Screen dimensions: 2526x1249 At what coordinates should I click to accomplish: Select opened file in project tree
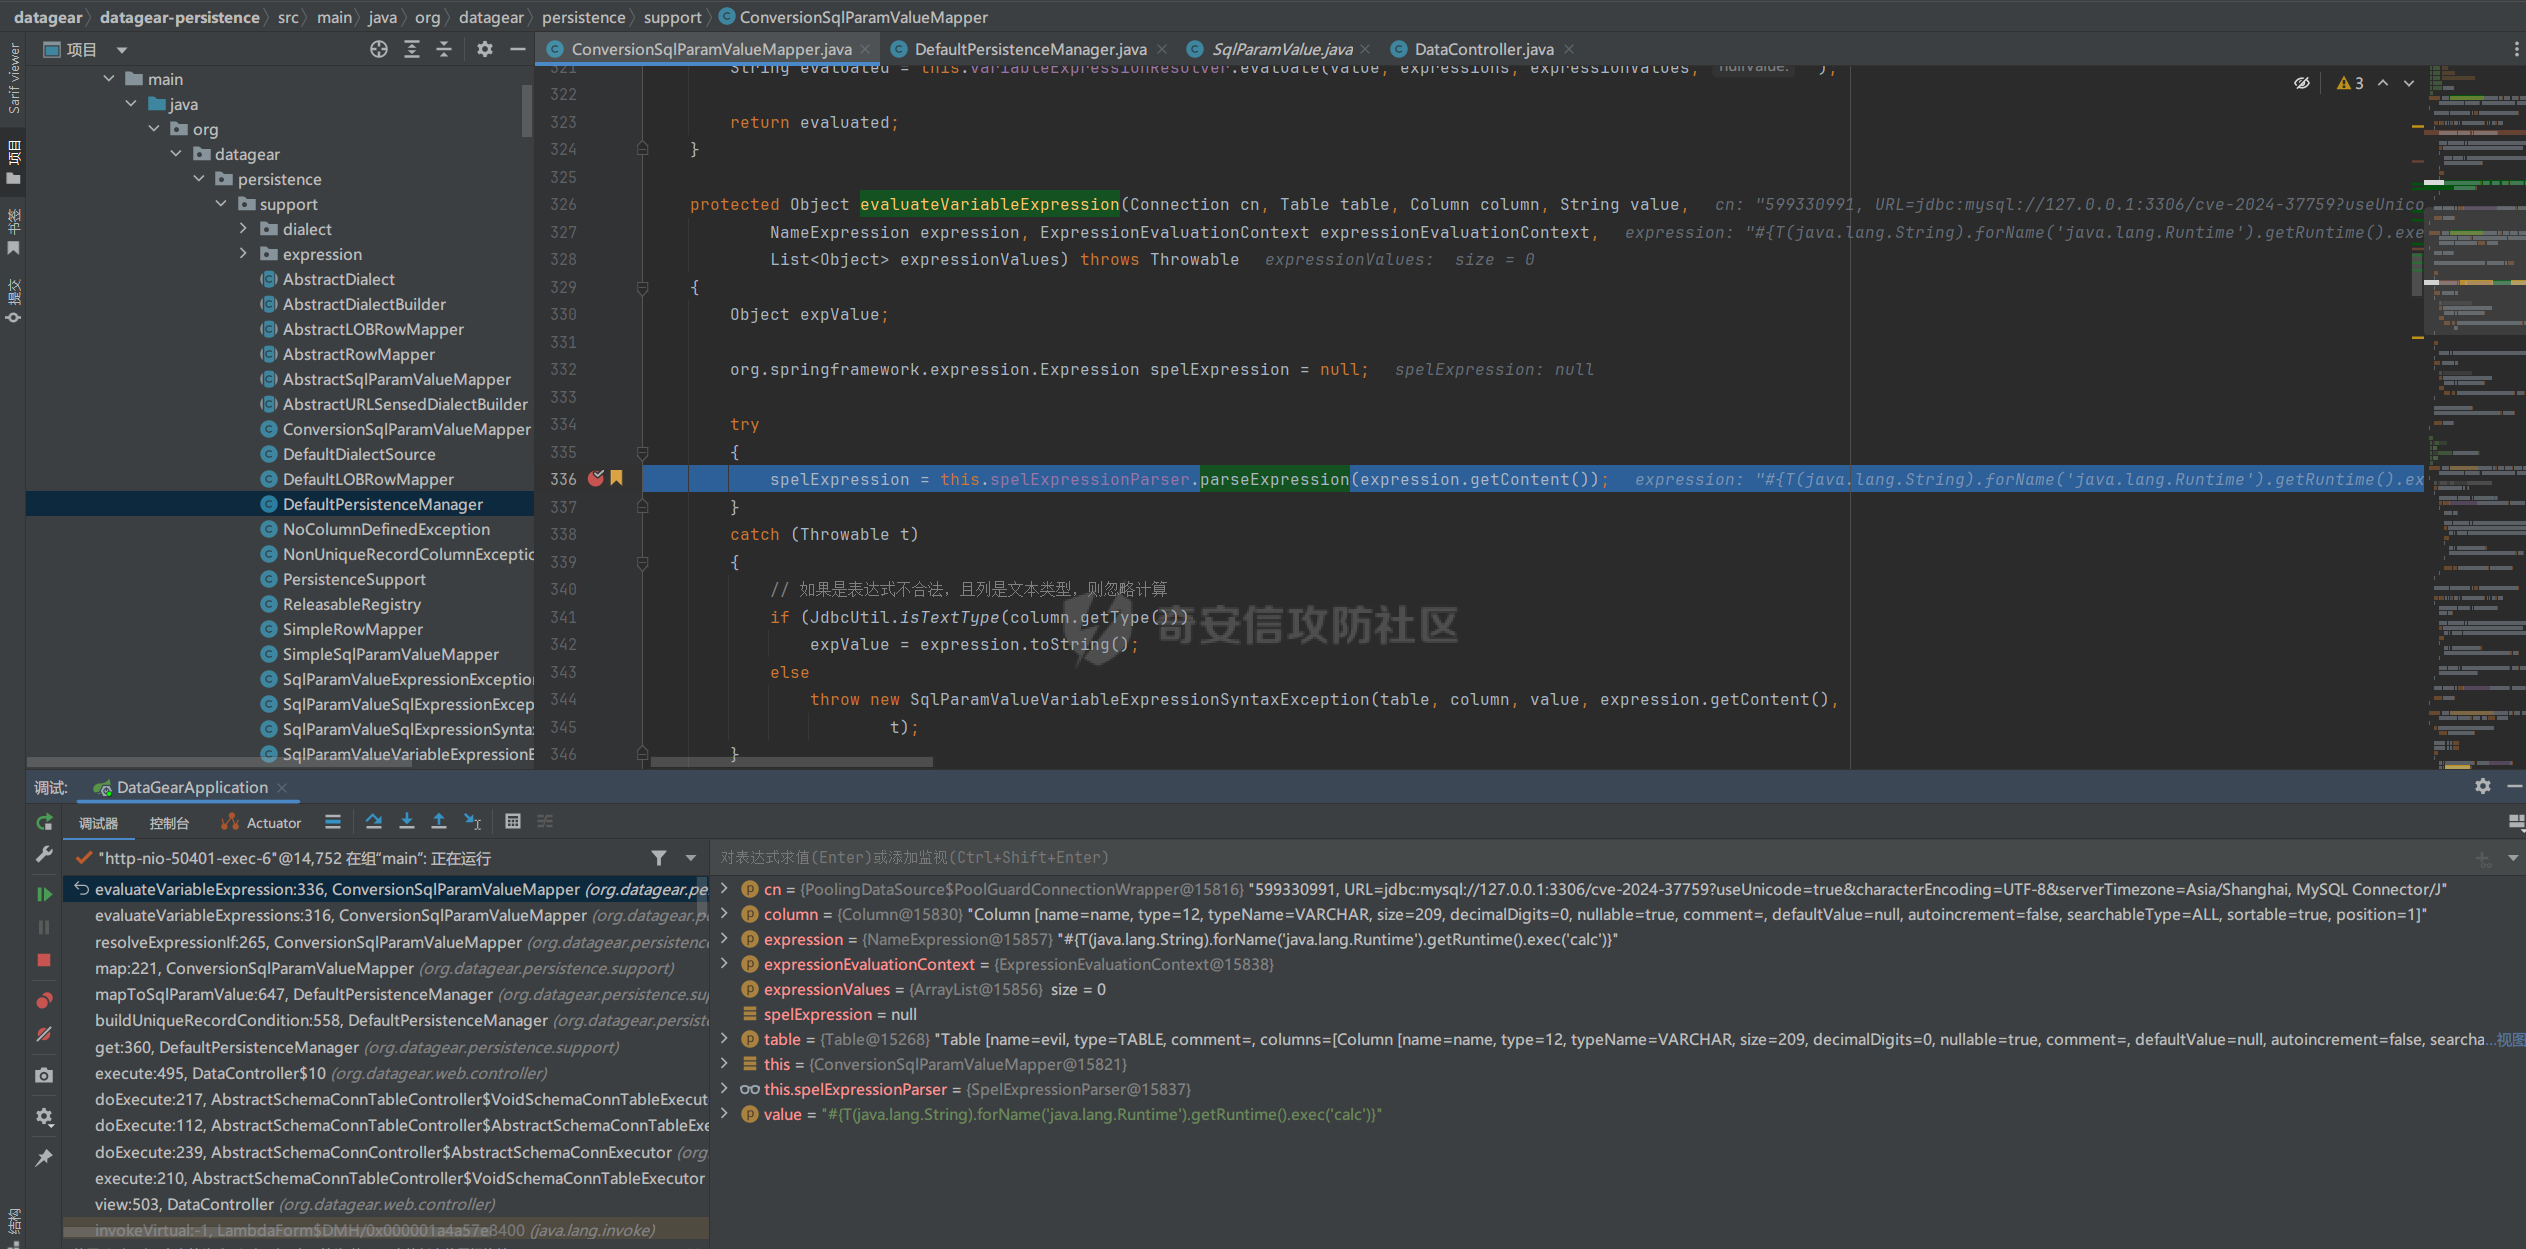[x=379, y=49]
